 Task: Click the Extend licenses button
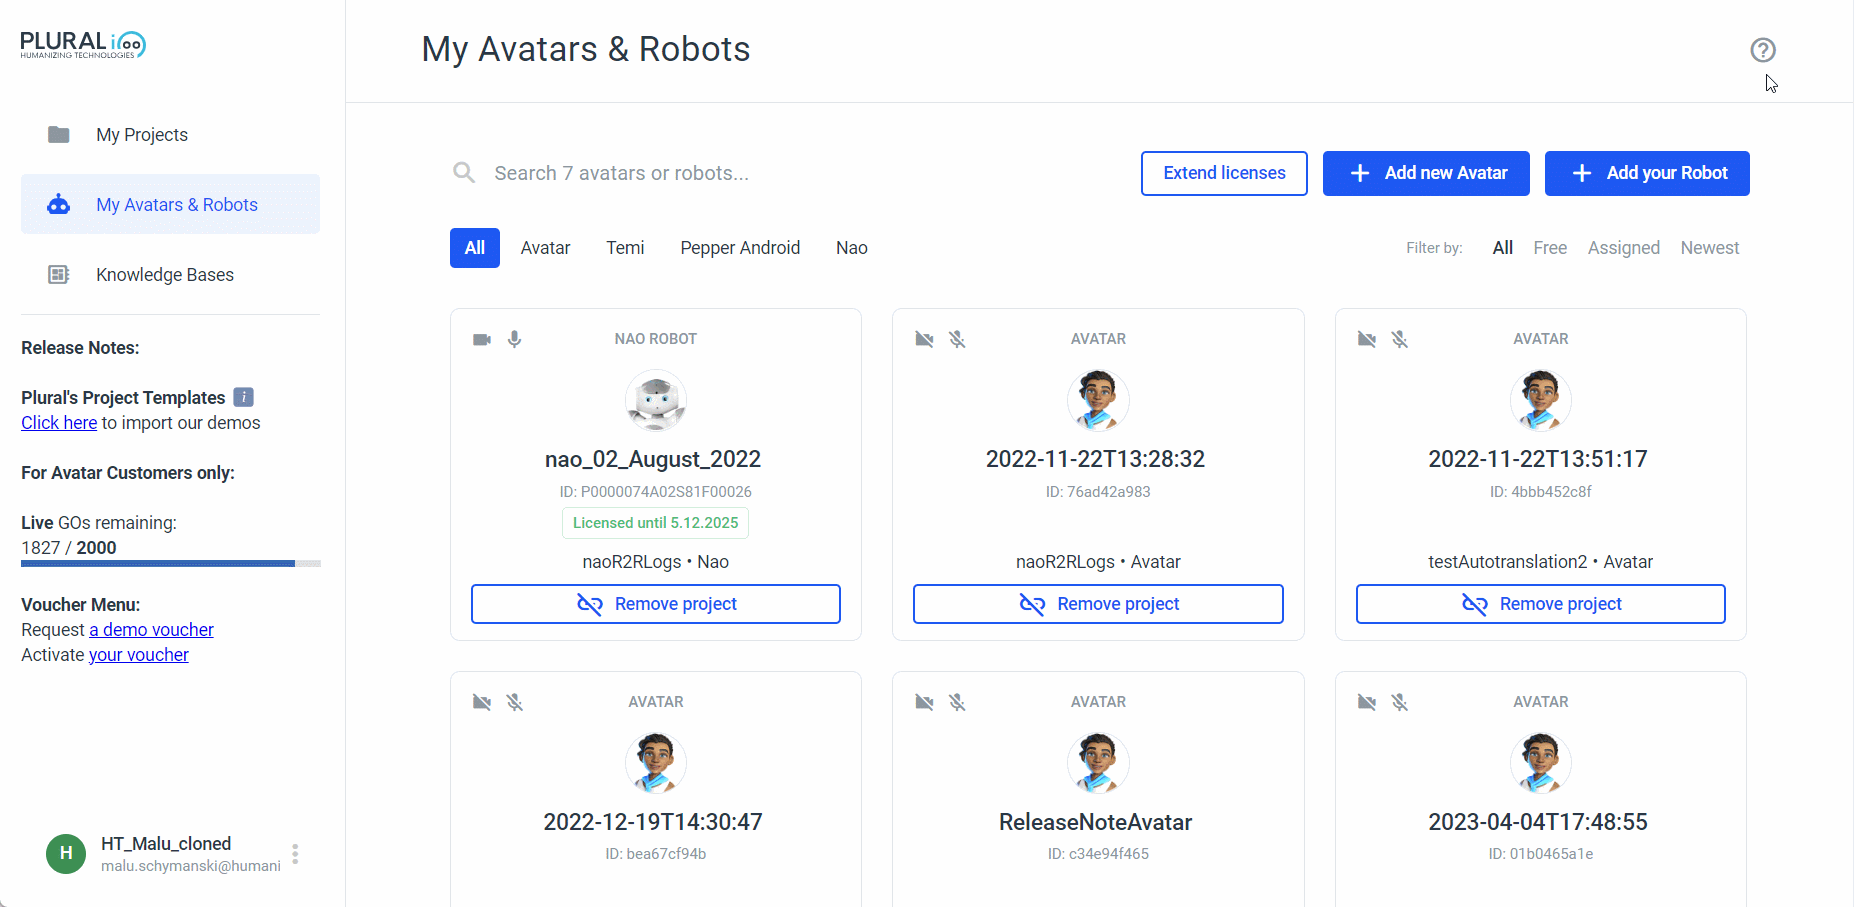pos(1224,173)
